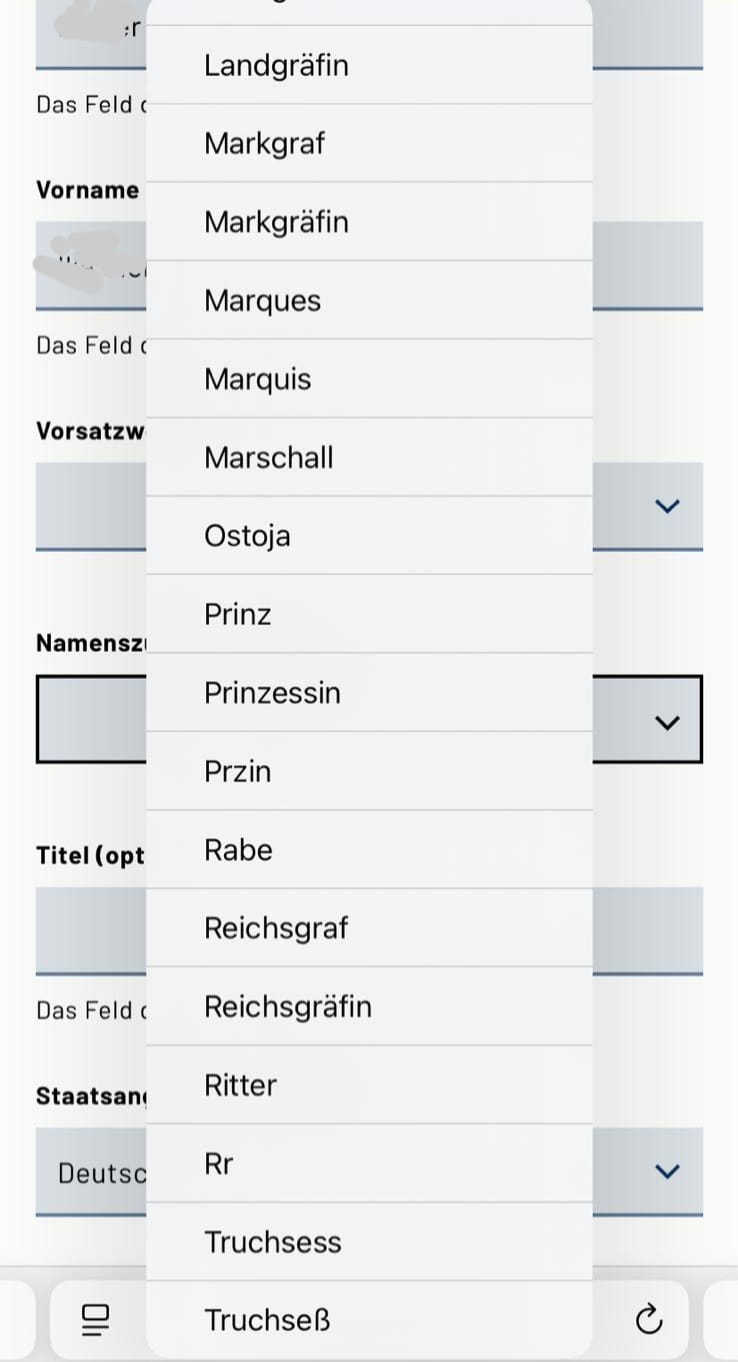The height and width of the screenshot is (1362, 738).
Task: Expand the Namenszusatz dropdown chevron
Action: tap(666, 721)
